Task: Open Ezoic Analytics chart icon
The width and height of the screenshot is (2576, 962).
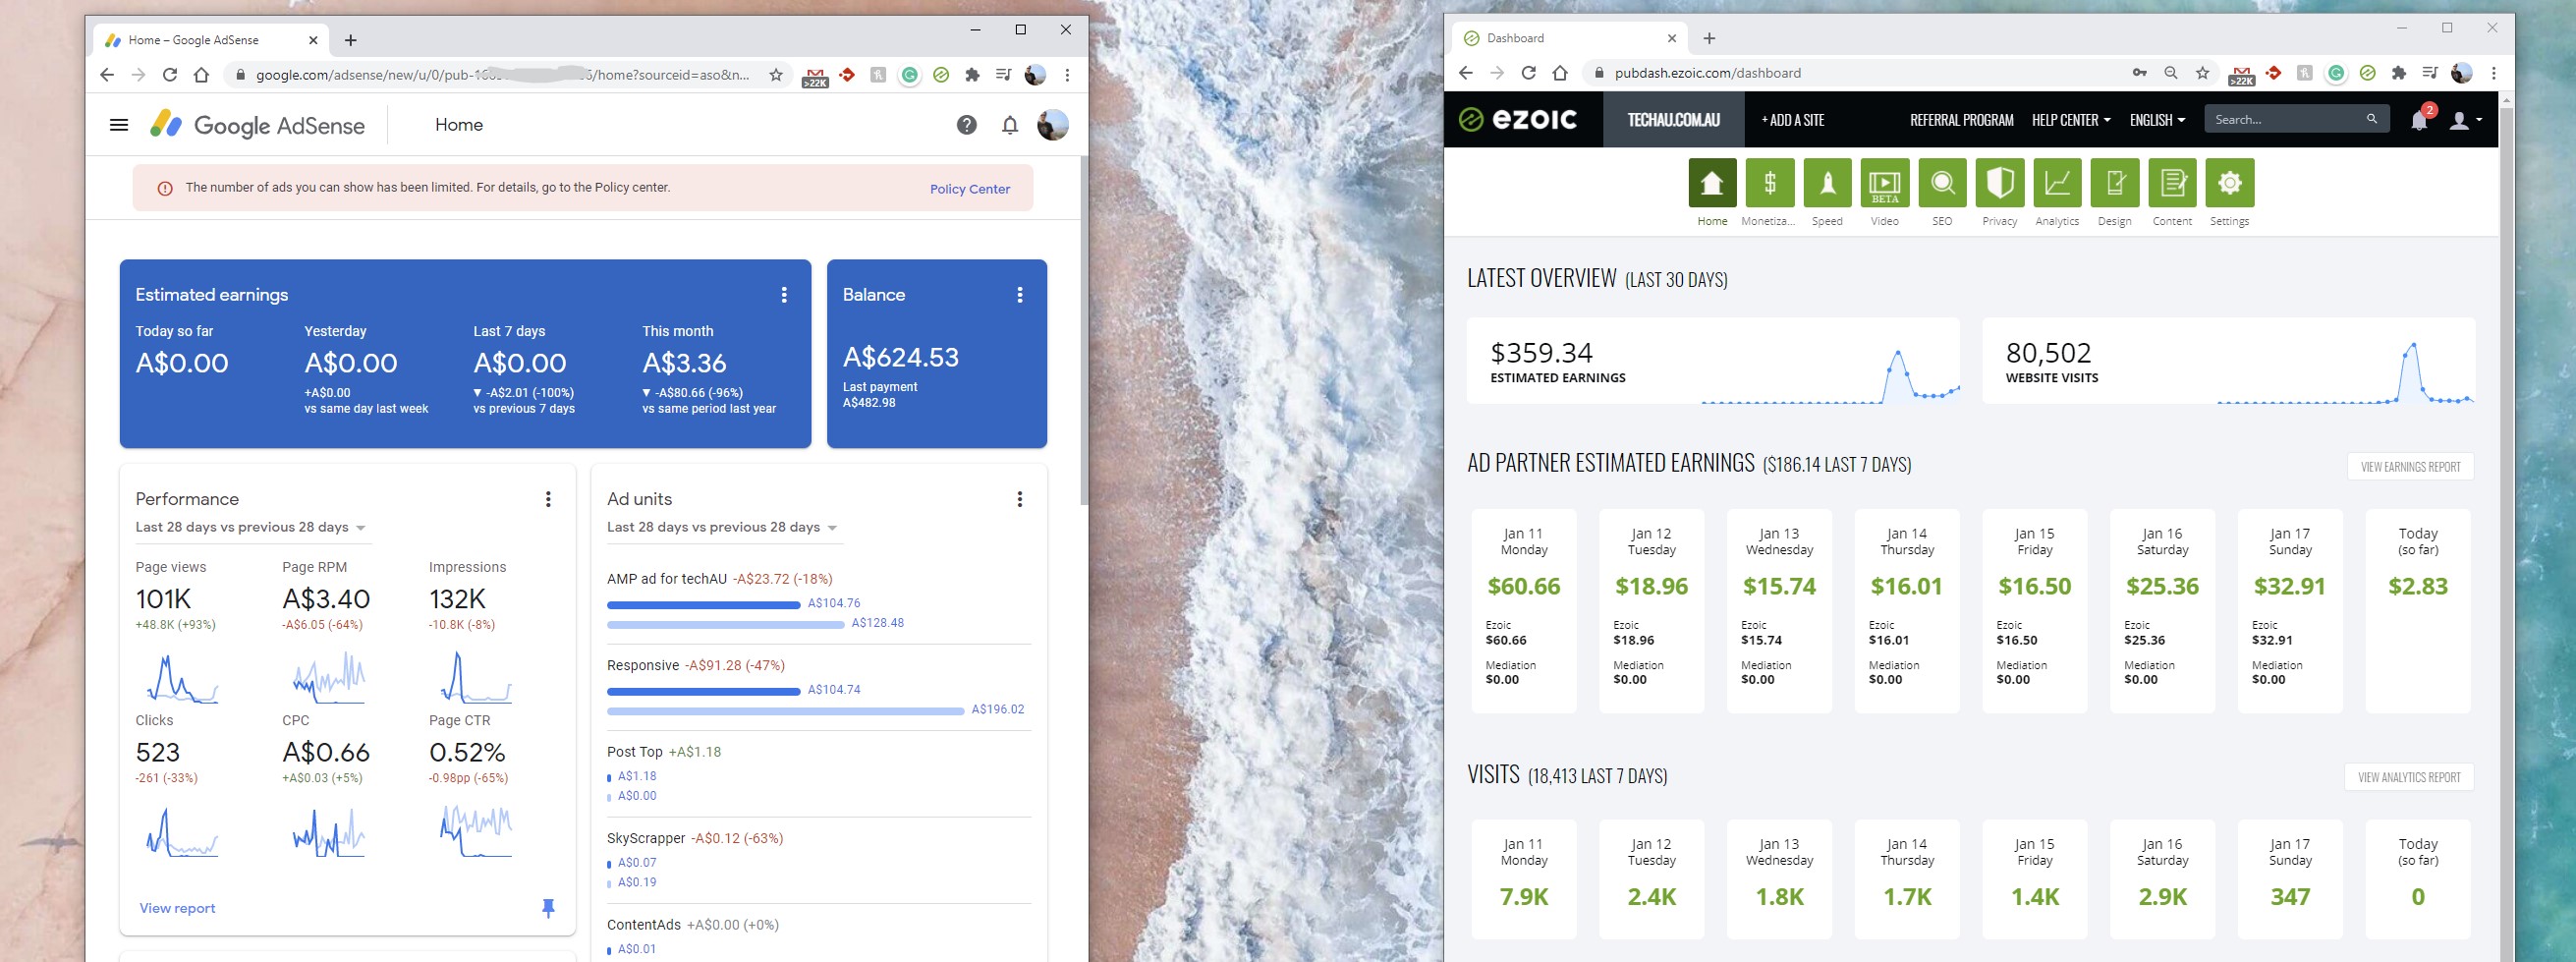Action: (2057, 183)
